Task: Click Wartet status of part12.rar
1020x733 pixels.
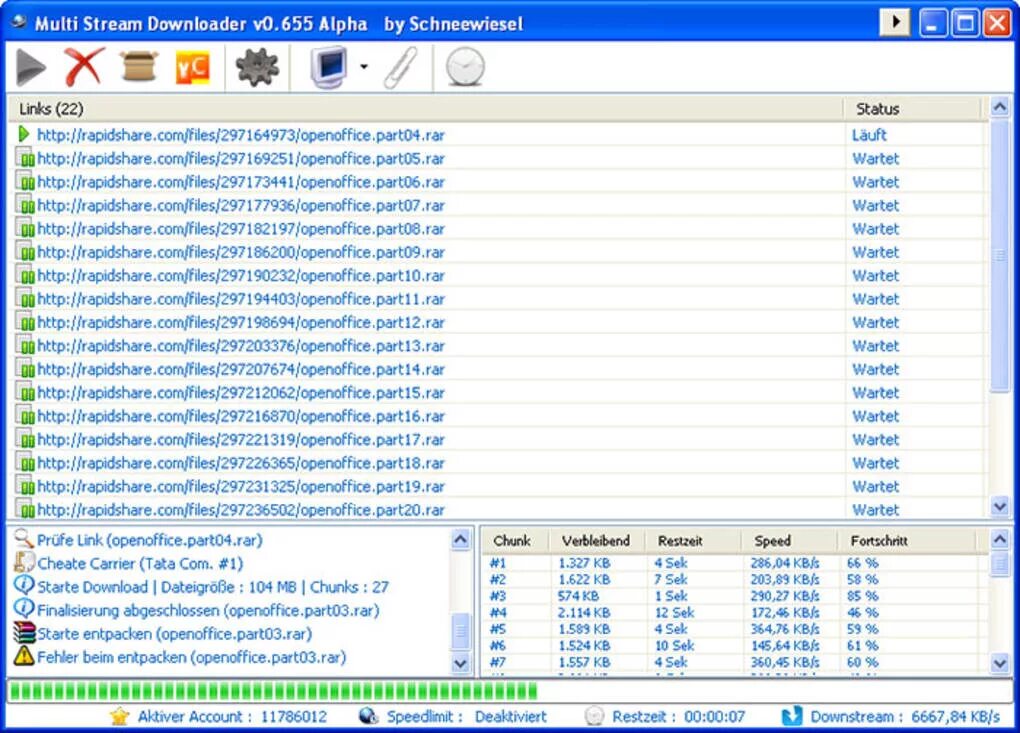Action: [x=876, y=323]
